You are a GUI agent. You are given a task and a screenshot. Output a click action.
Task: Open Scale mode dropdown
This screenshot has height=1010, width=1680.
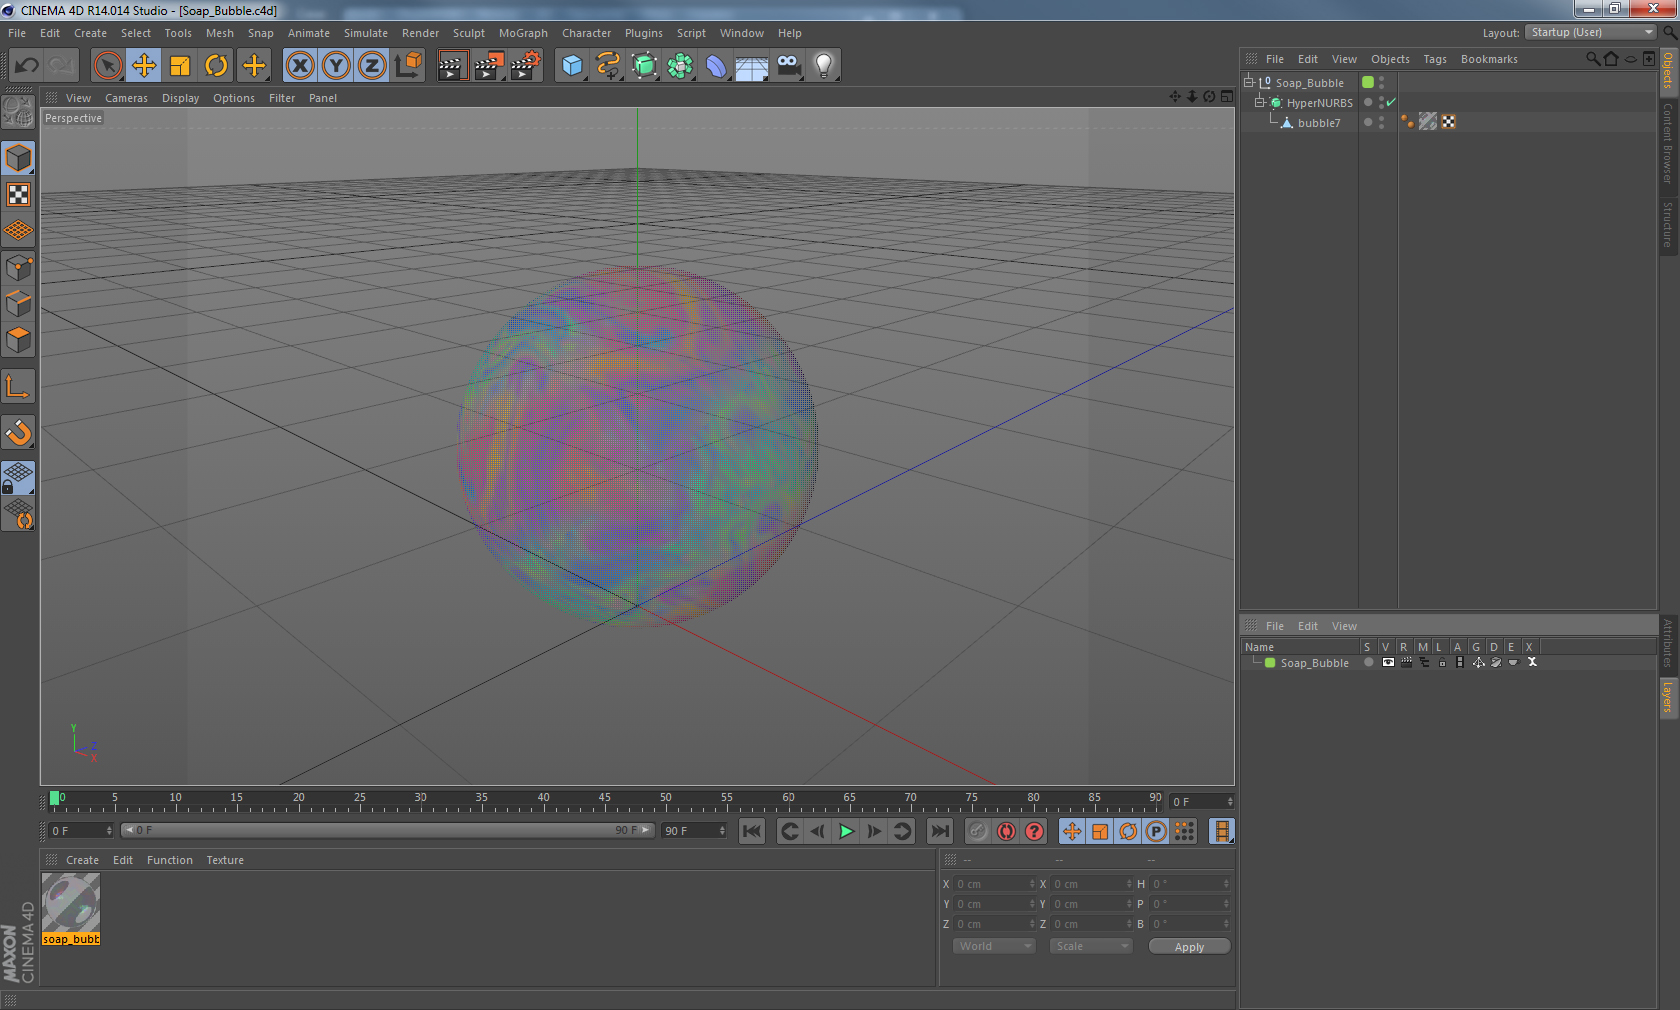(1091, 946)
